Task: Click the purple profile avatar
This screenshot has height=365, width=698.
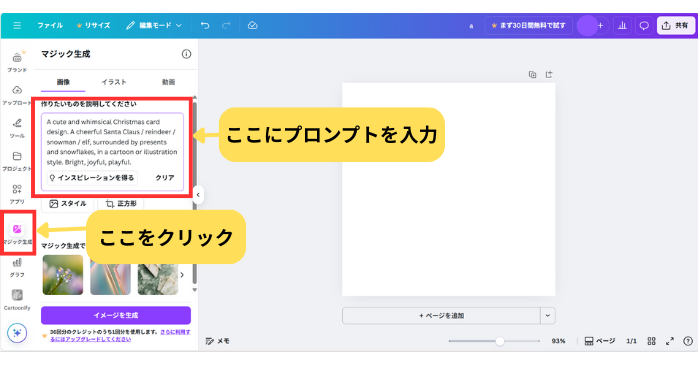Action: [587, 25]
